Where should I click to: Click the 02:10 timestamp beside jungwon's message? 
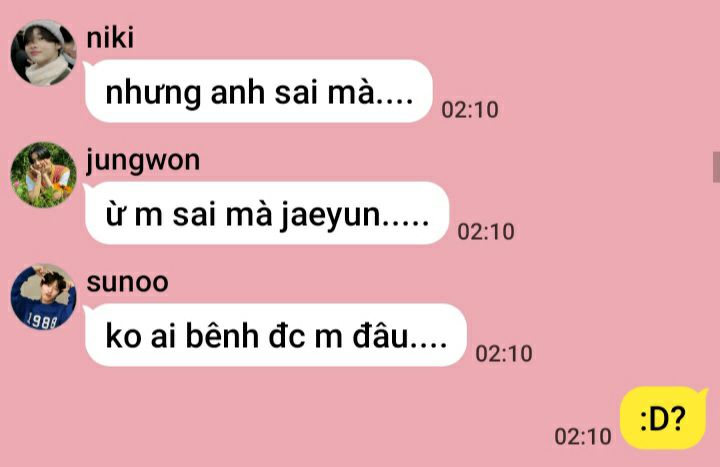(486, 231)
